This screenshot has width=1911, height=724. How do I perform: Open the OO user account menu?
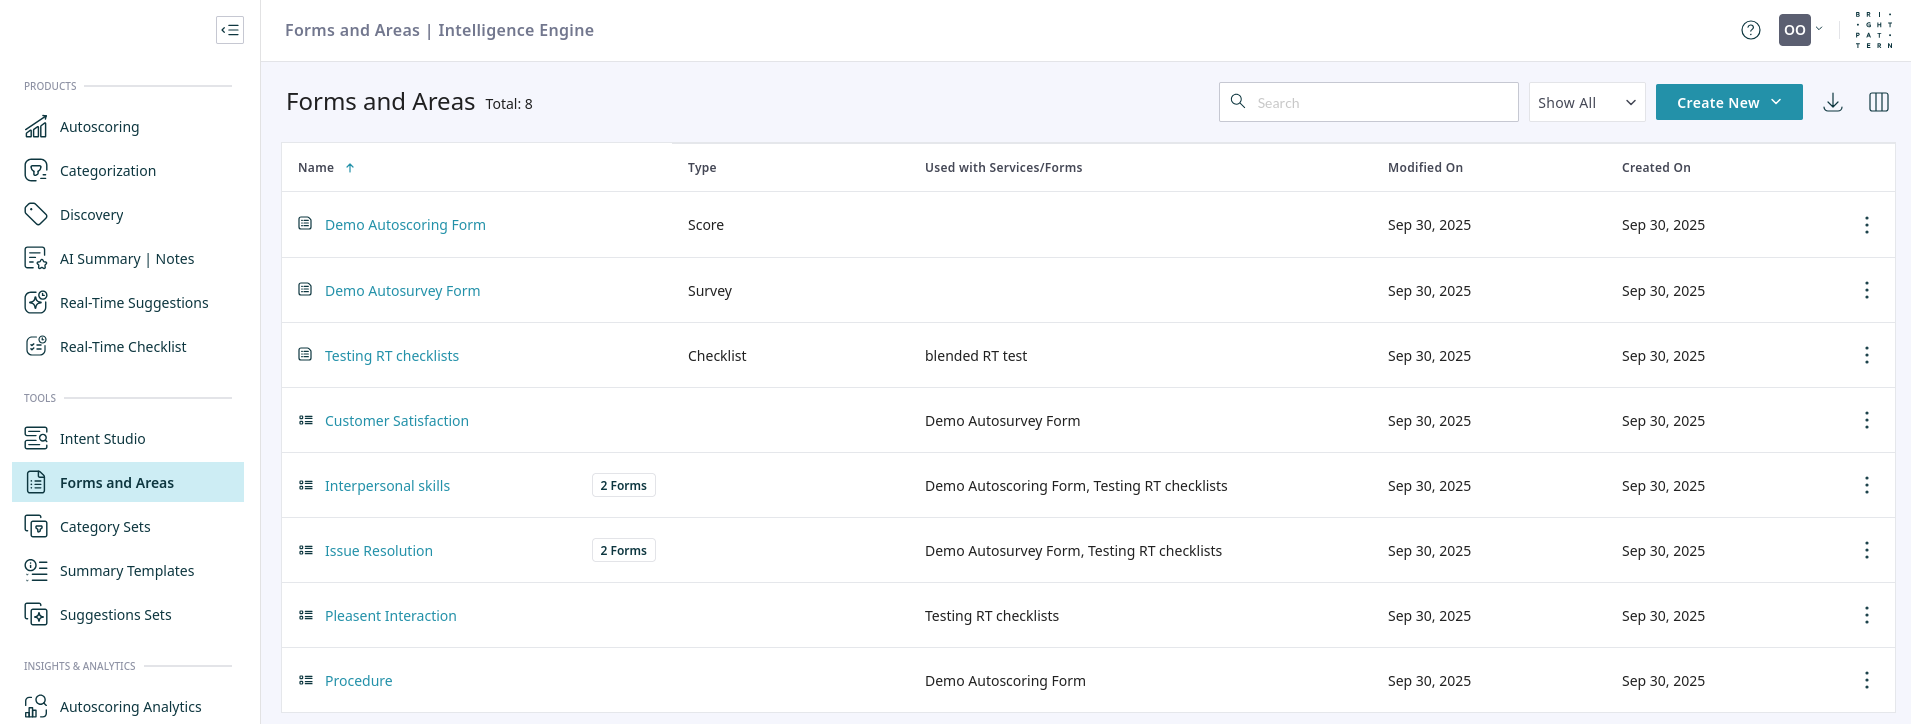(1799, 30)
